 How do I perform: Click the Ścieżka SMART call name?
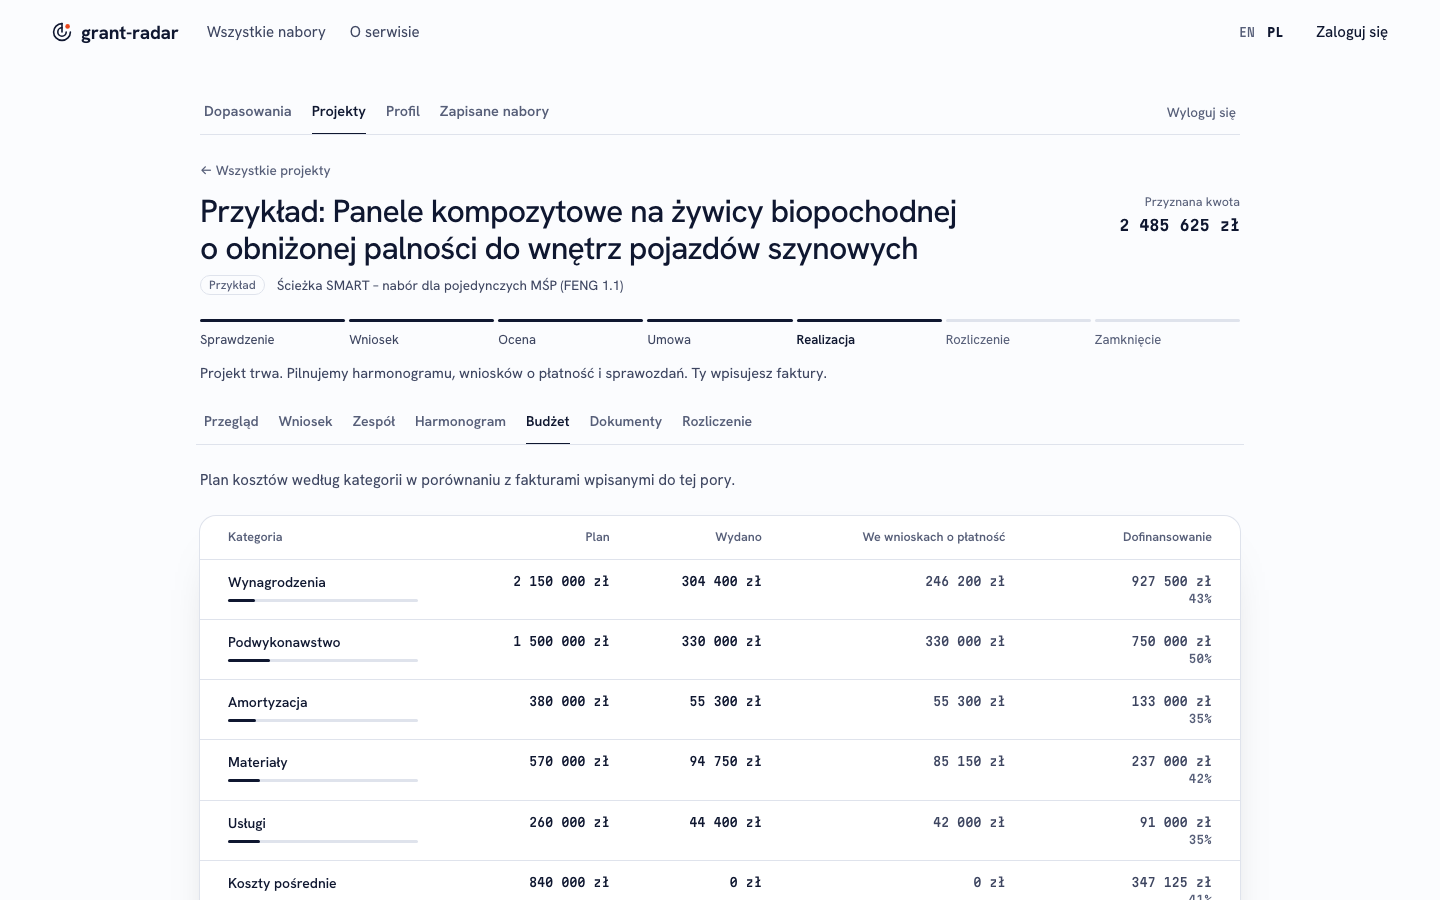pyautogui.click(x=450, y=285)
